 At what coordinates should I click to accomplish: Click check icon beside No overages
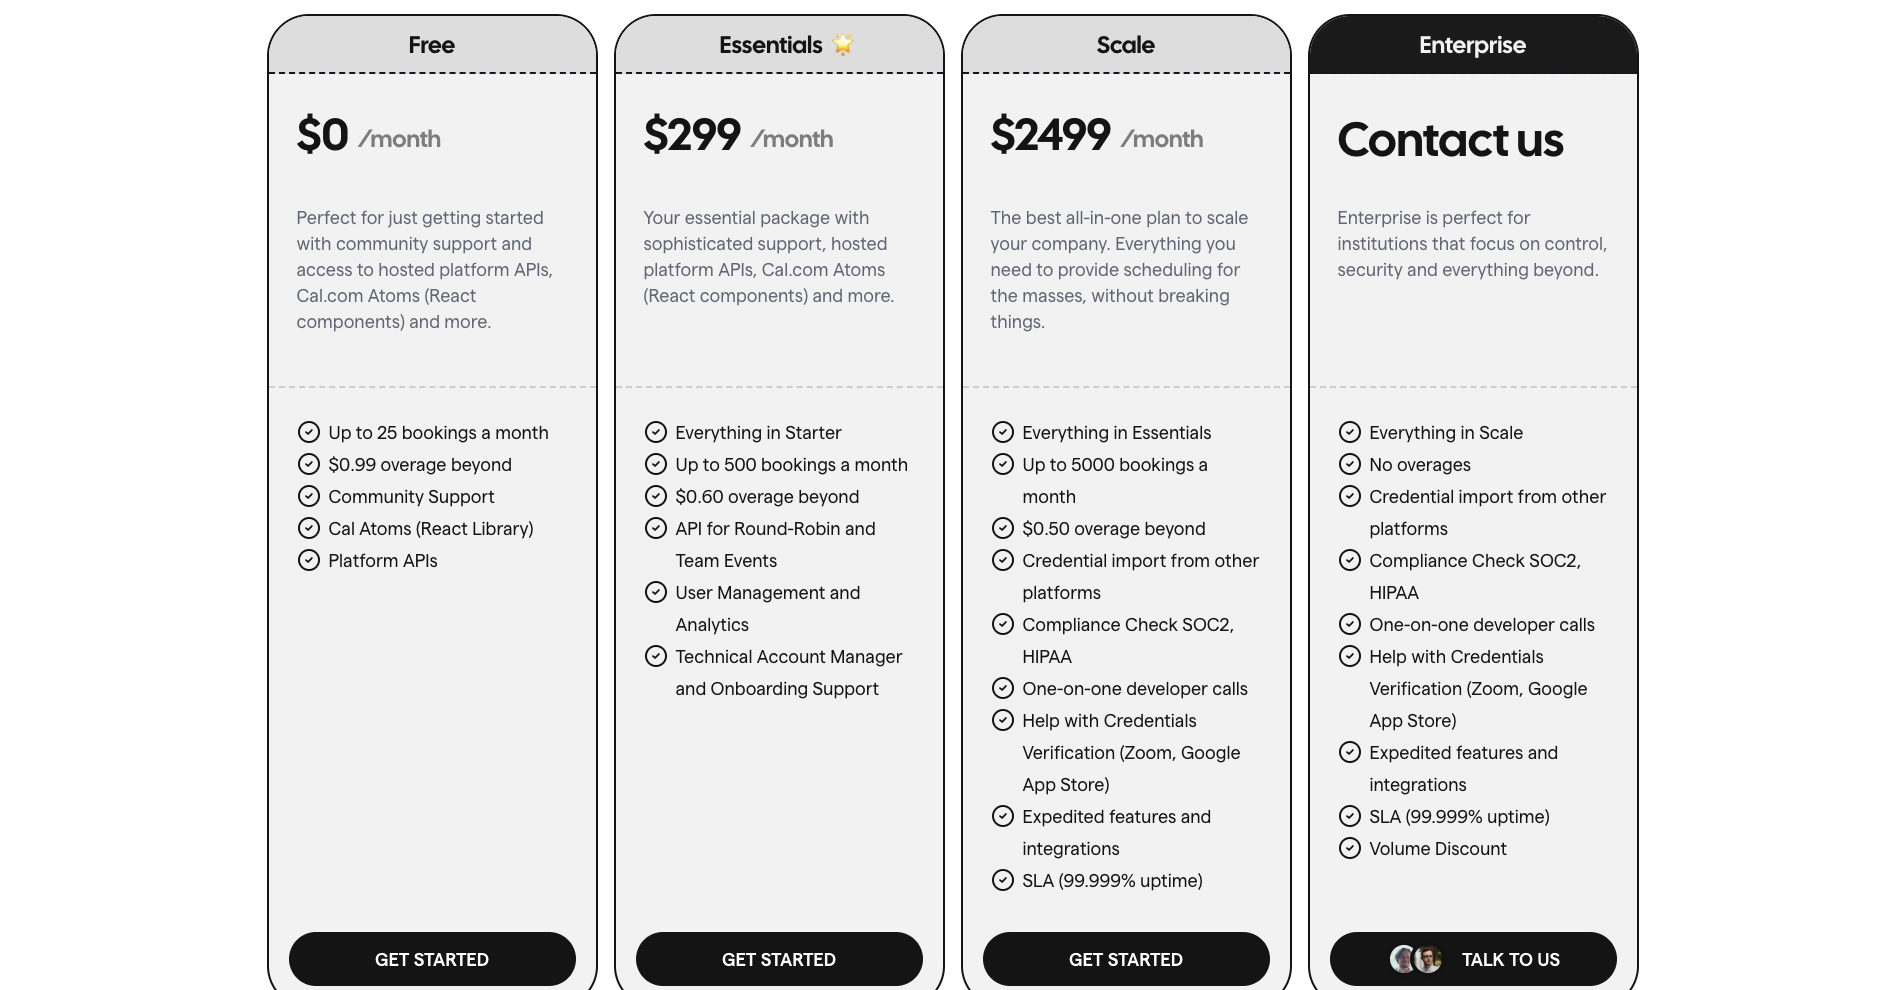coord(1350,464)
